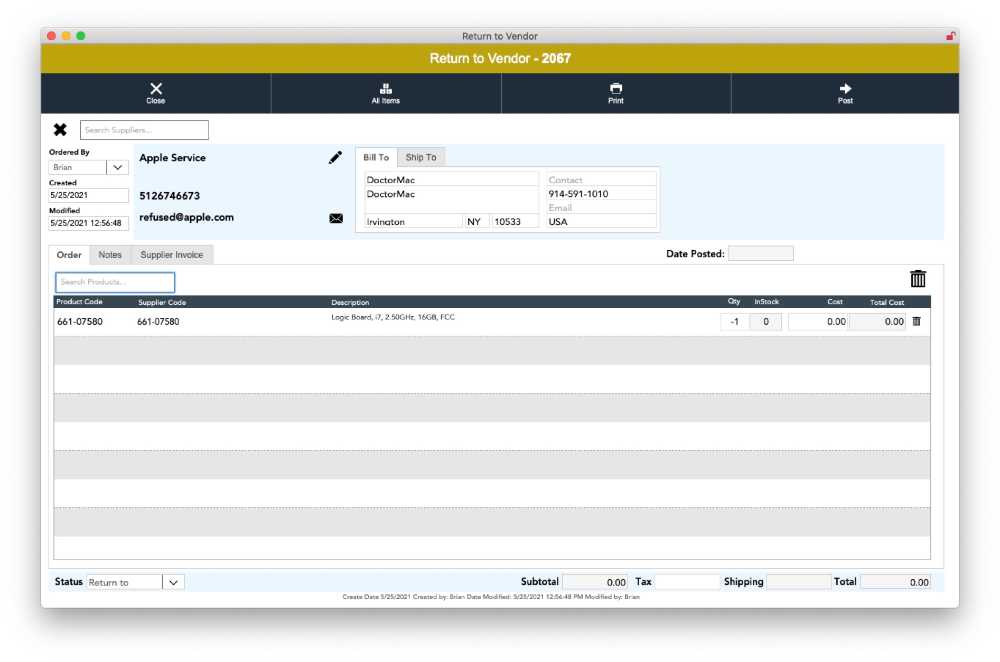Image resolution: width=1000 pixels, height=662 pixels.
Task: Select the Supplier Invoice tab
Action: (172, 255)
